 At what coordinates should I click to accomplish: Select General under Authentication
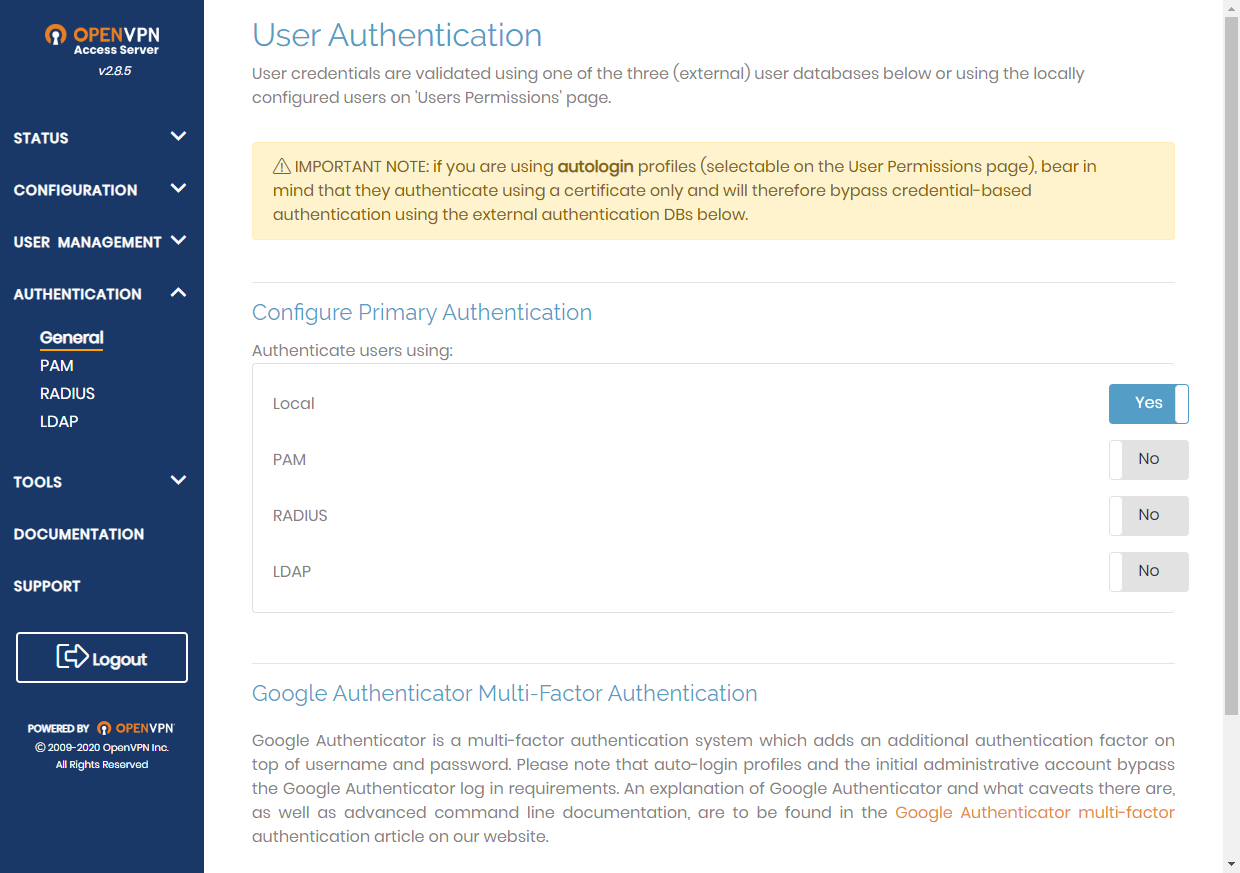tap(72, 338)
